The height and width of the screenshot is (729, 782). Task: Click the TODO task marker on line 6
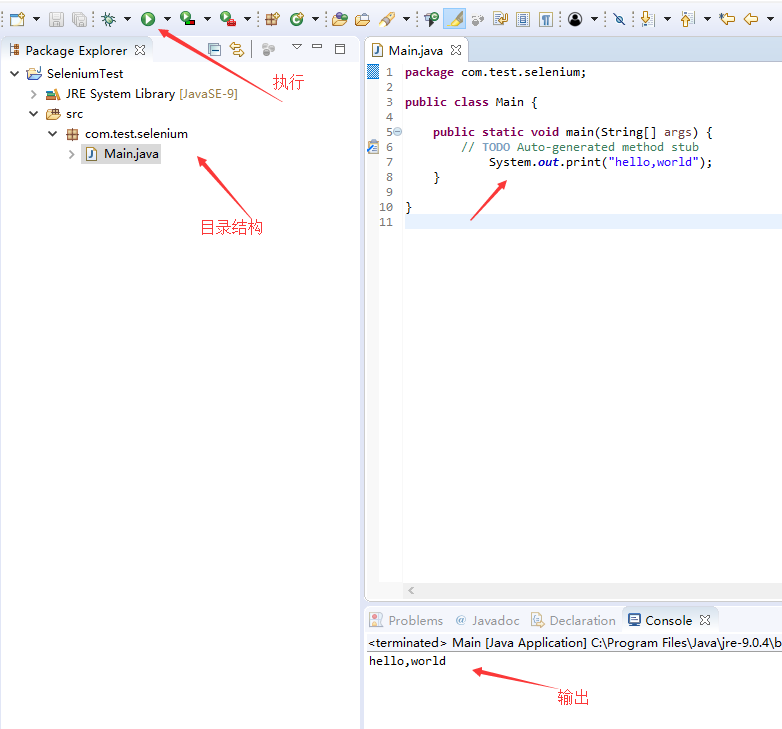373,147
